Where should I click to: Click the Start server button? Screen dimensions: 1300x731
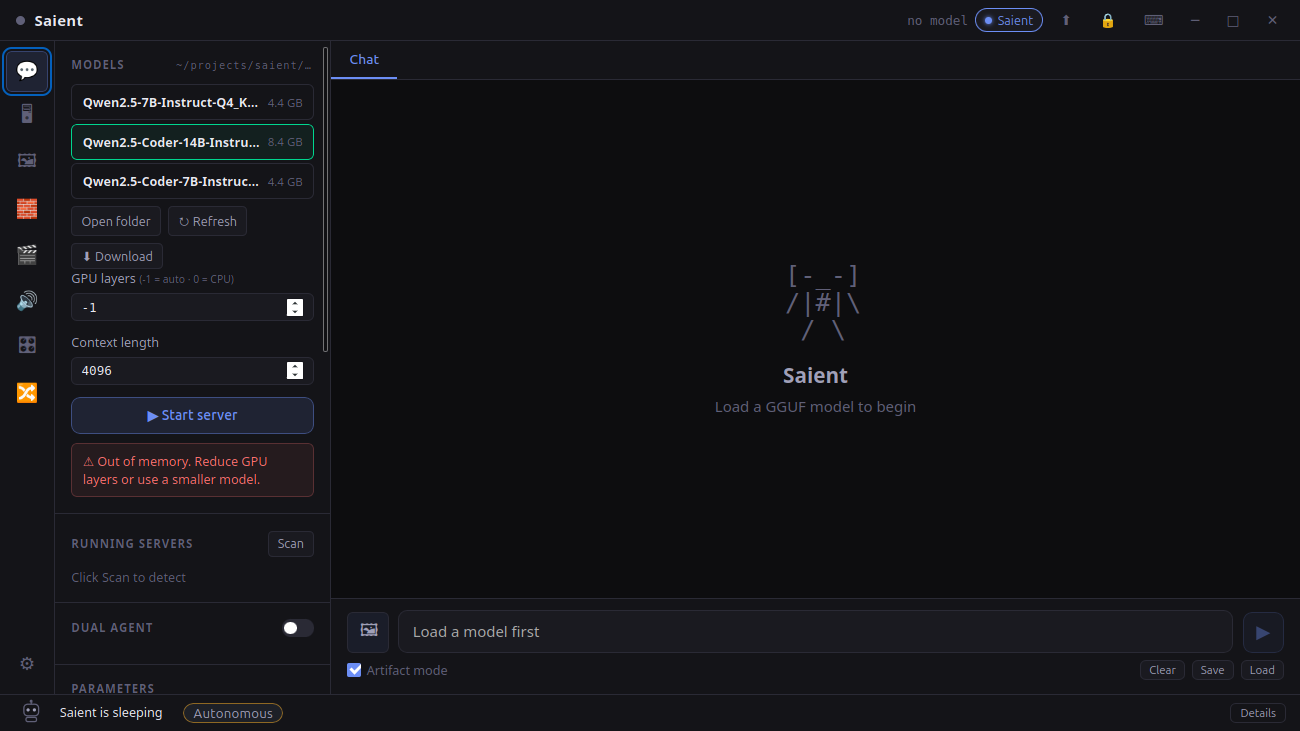click(192, 415)
